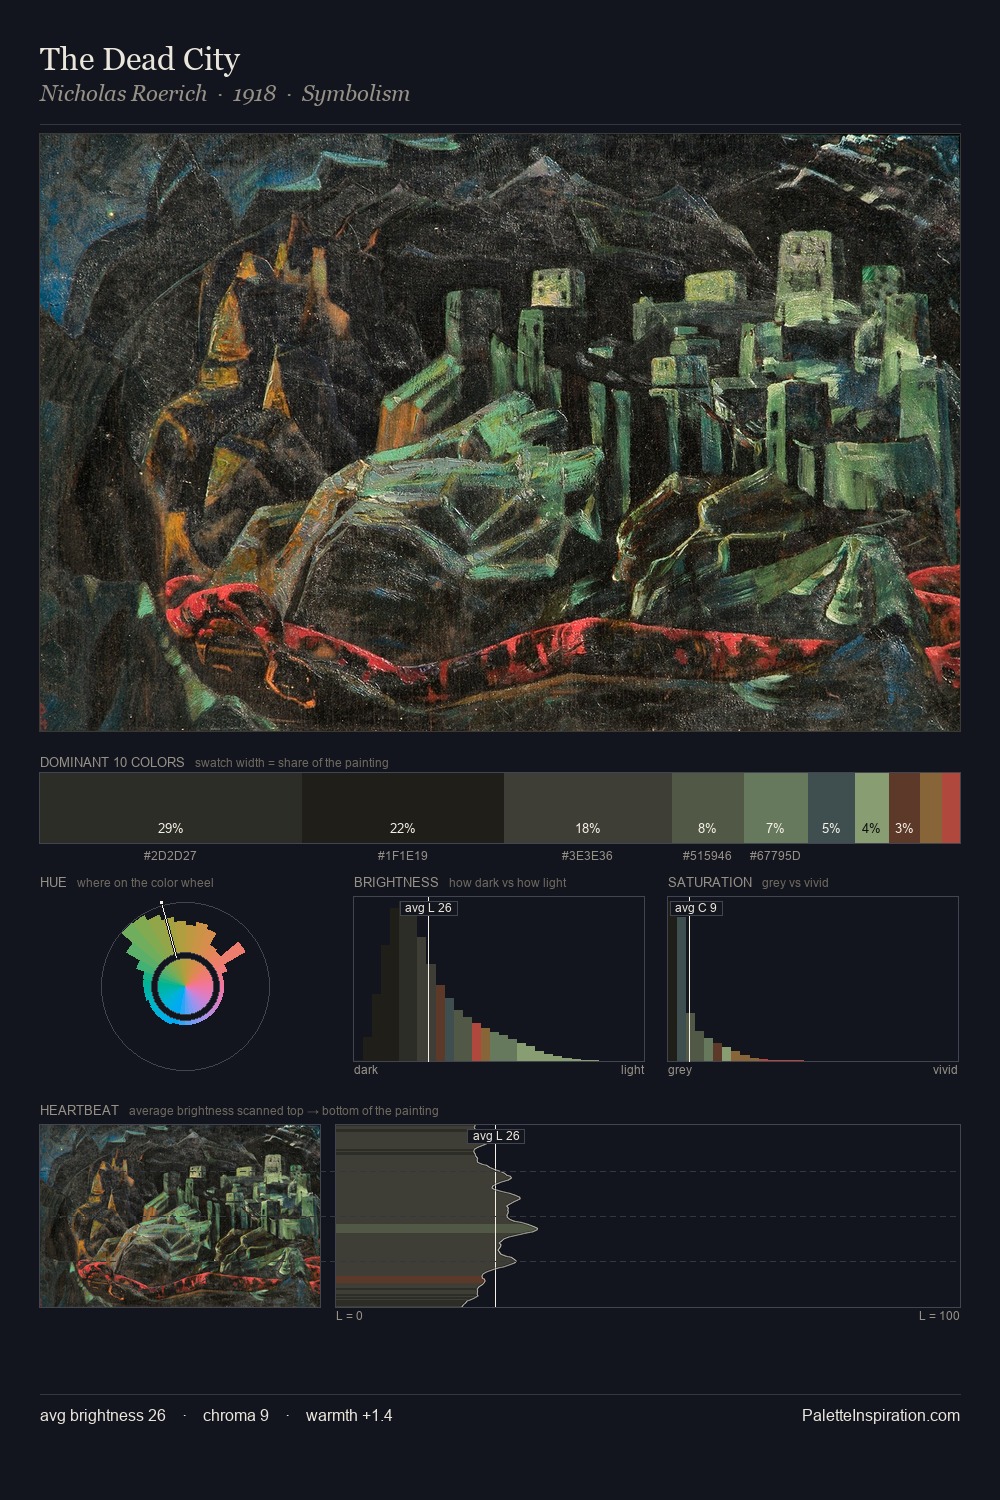Click 'where on the color wheel' caption

pos(145,883)
